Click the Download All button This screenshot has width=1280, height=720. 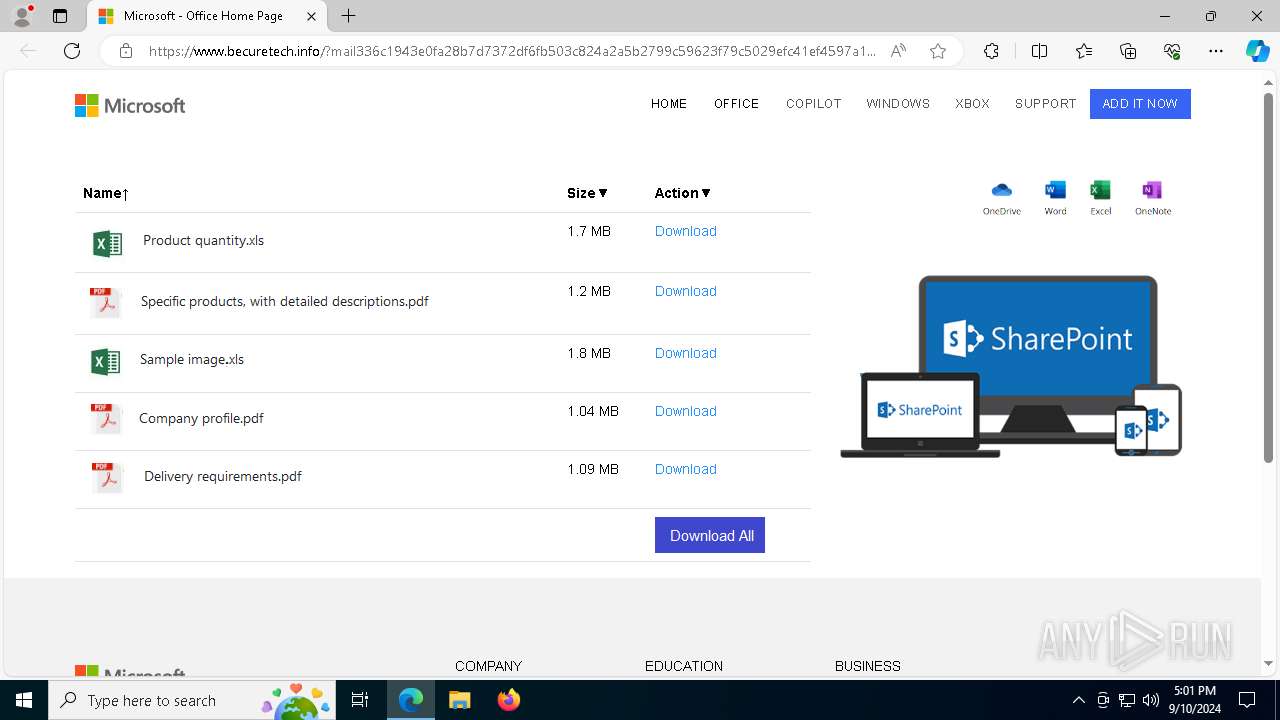click(x=710, y=535)
